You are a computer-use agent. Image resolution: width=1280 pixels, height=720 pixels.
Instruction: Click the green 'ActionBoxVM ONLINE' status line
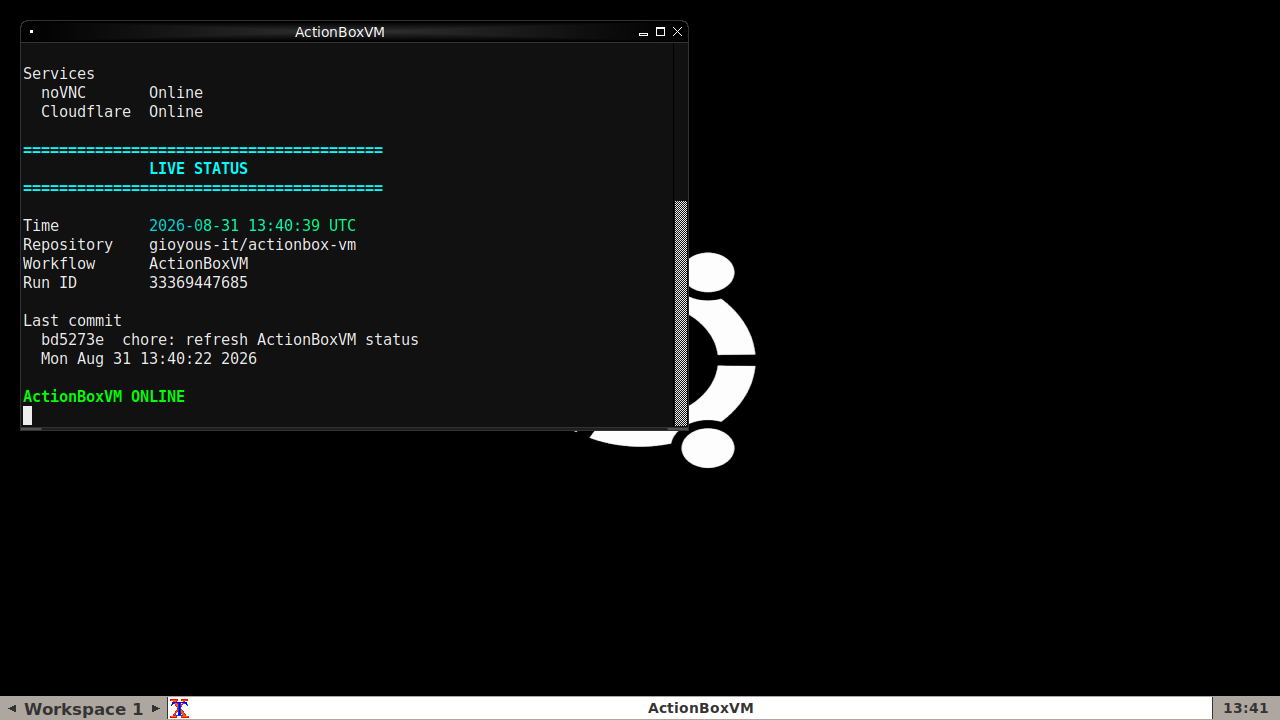point(104,397)
